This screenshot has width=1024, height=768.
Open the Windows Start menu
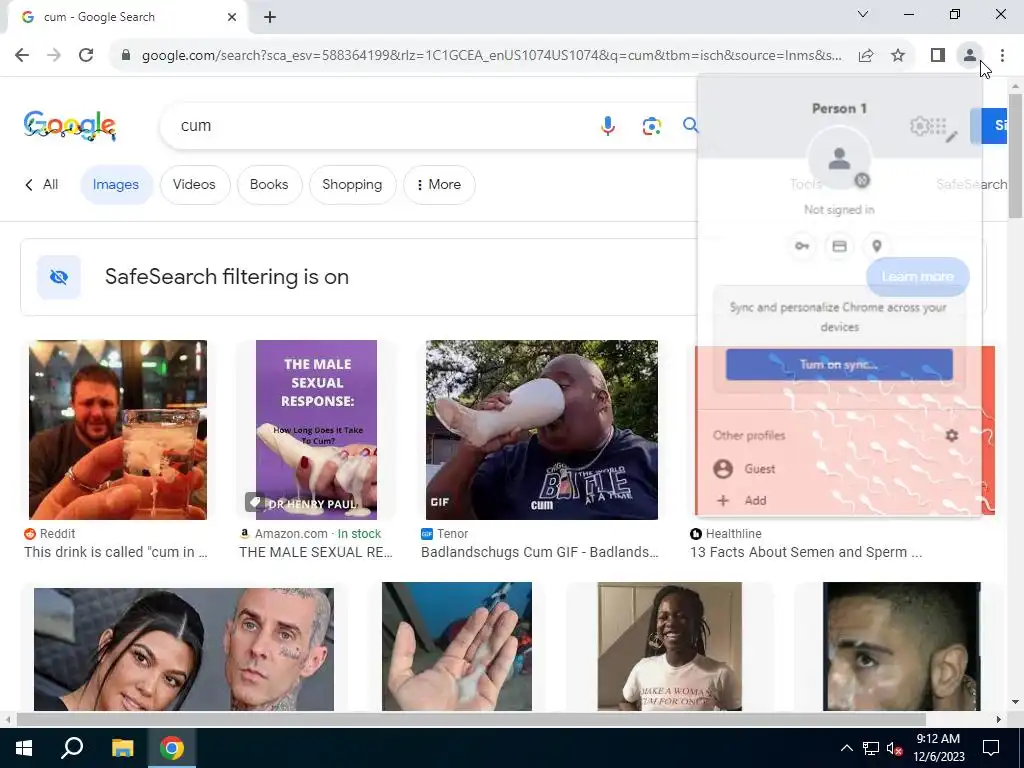[x=24, y=748]
